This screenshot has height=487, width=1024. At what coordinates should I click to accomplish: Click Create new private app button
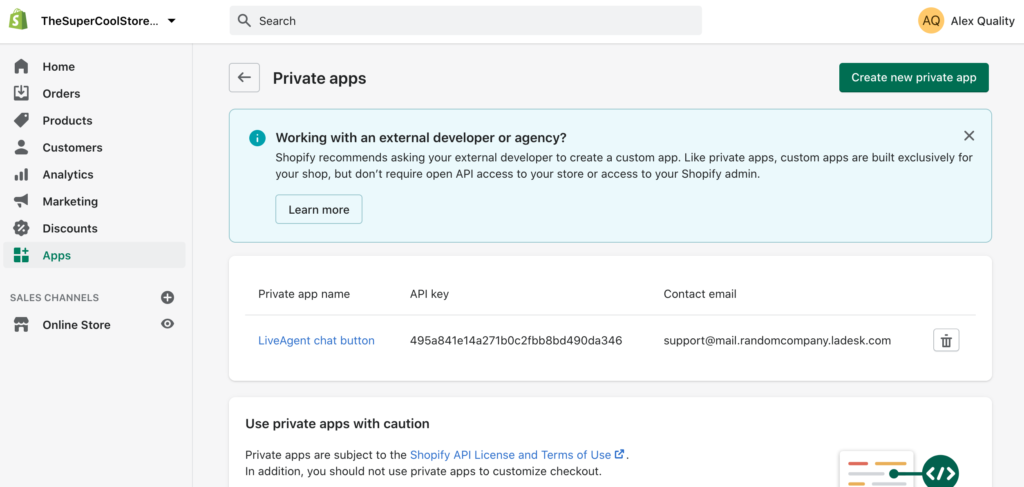[913, 78]
